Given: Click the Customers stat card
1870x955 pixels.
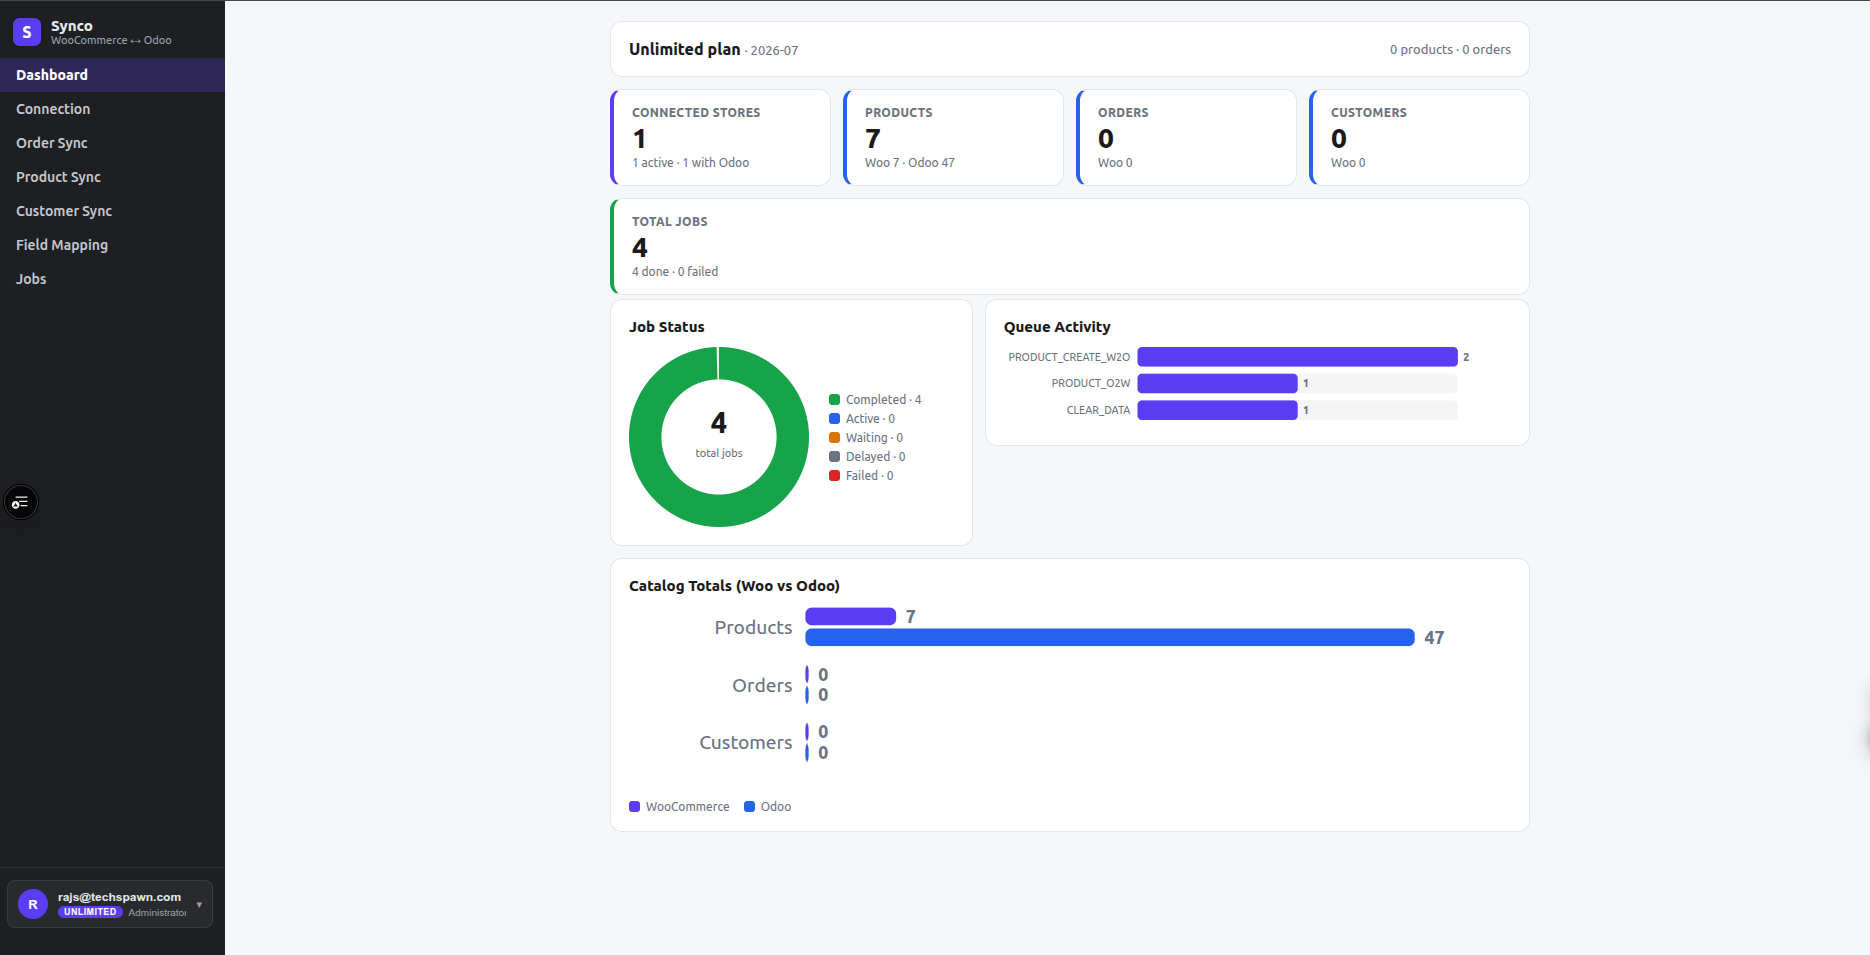Looking at the screenshot, I should pos(1419,138).
